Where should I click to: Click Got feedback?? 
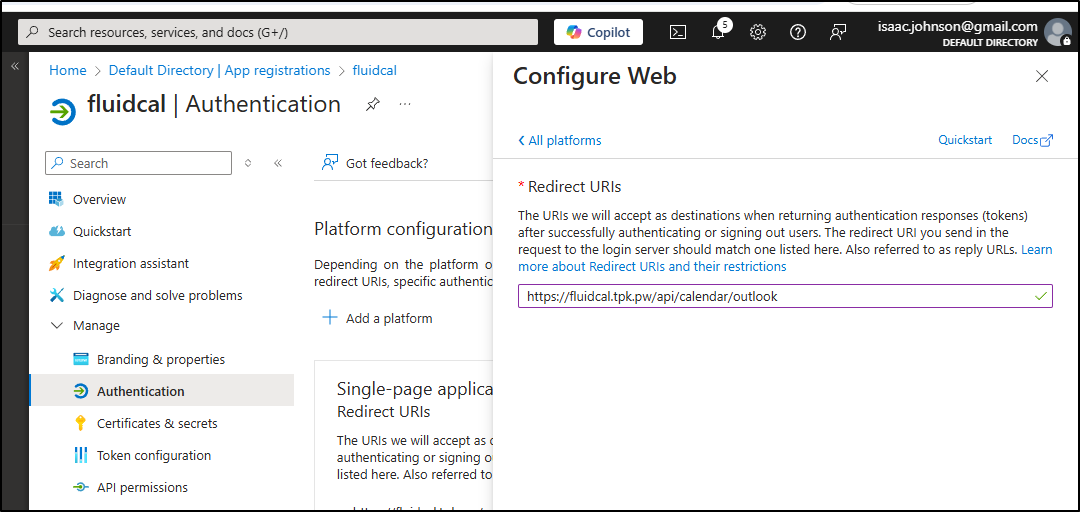[x=375, y=163]
